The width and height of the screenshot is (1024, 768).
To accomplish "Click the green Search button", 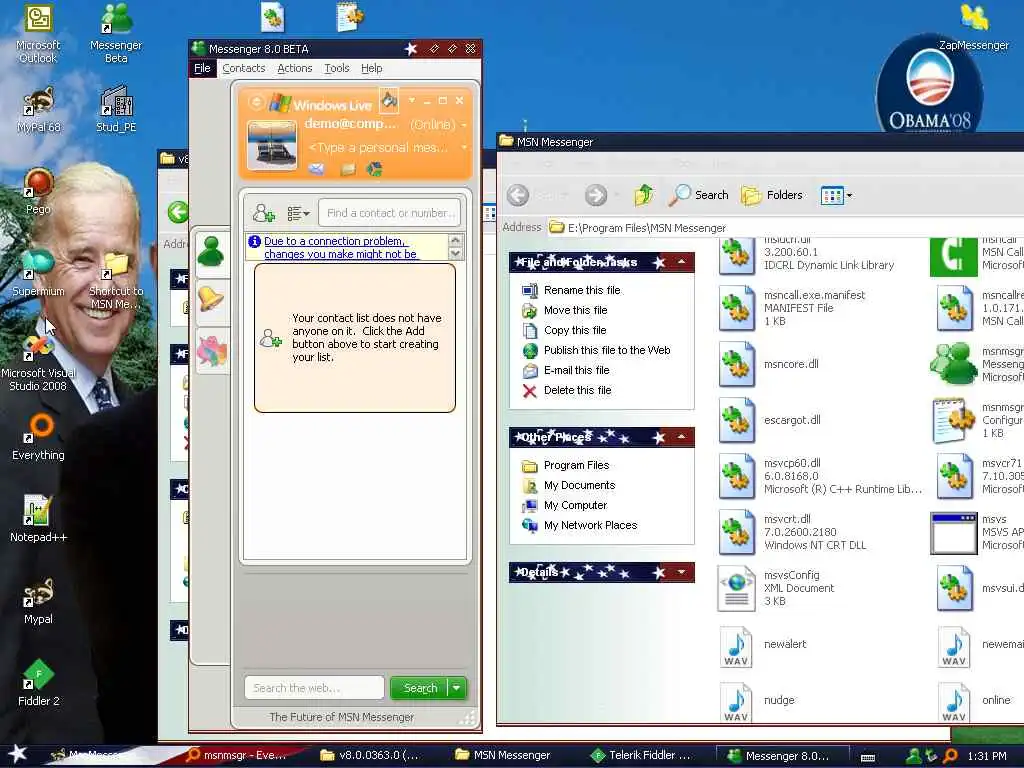I will 419,688.
